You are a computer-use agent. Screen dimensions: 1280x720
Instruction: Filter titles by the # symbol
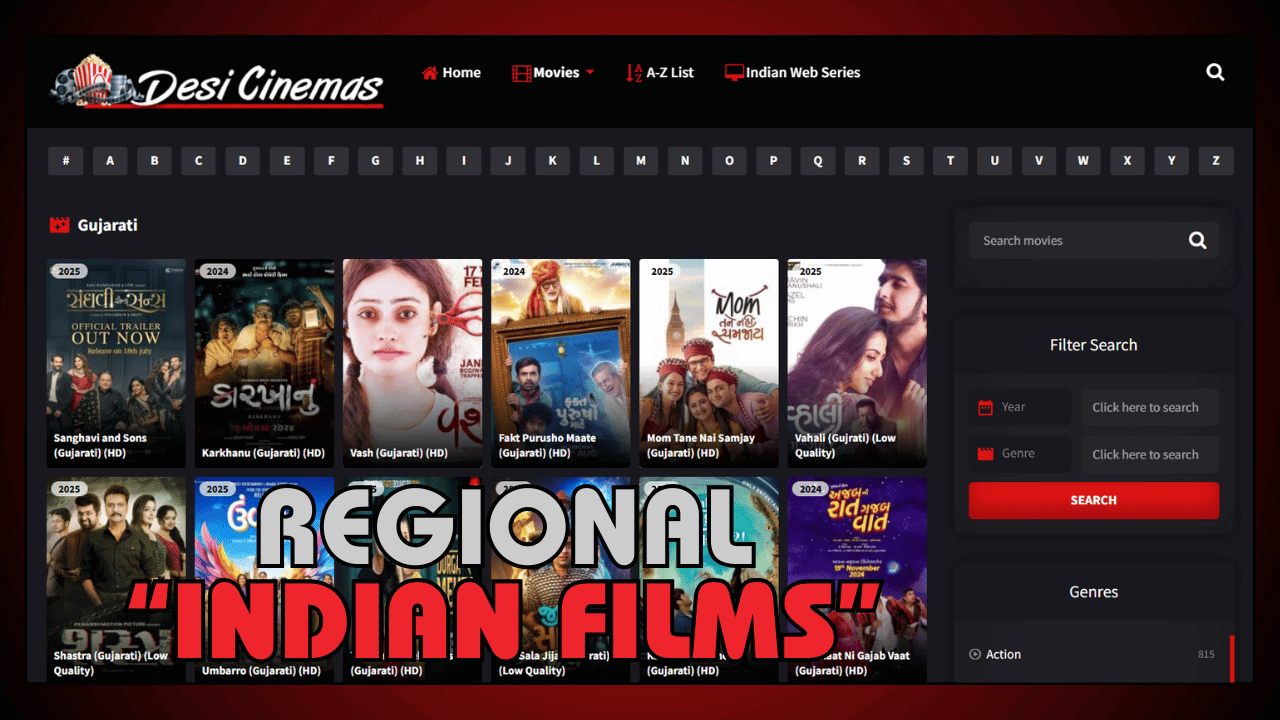click(66, 161)
